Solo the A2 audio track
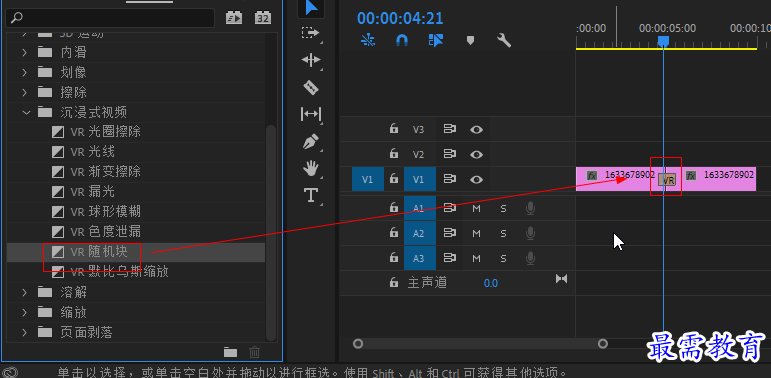The width and height of the screenshot is (771, 378). coord(503,233)
